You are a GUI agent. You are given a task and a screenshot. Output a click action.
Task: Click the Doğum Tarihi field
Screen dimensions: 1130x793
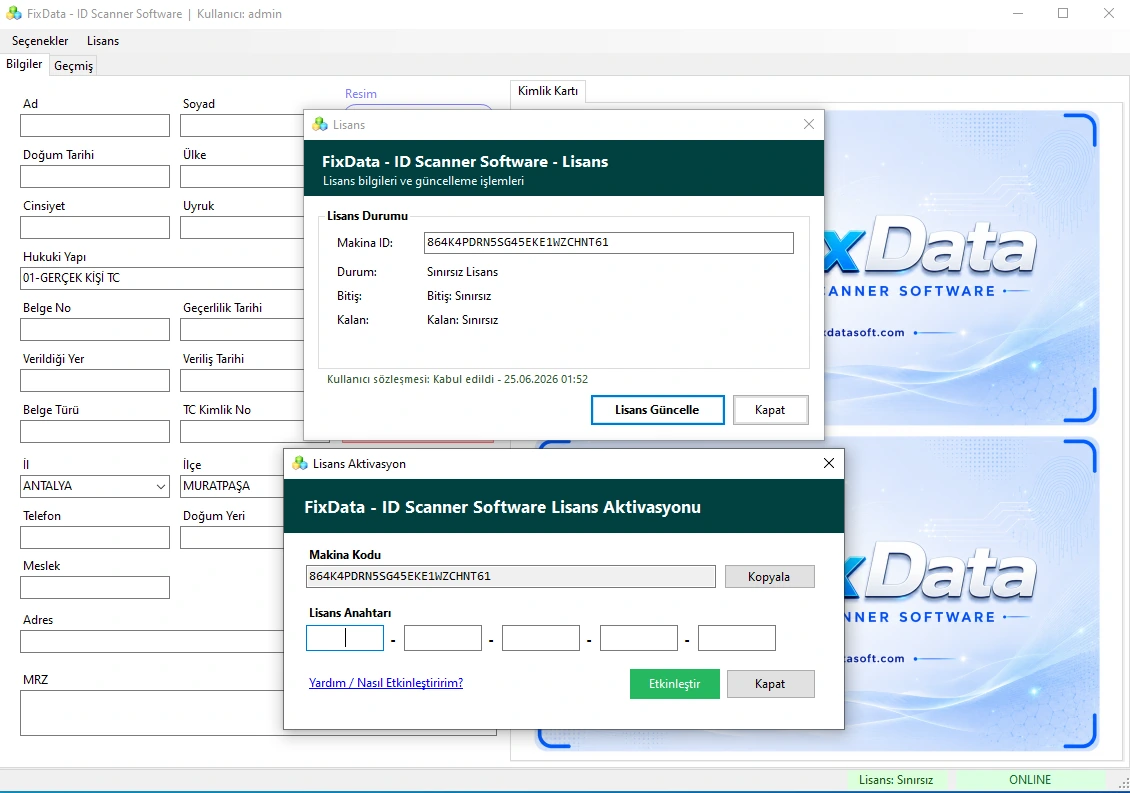95,177
